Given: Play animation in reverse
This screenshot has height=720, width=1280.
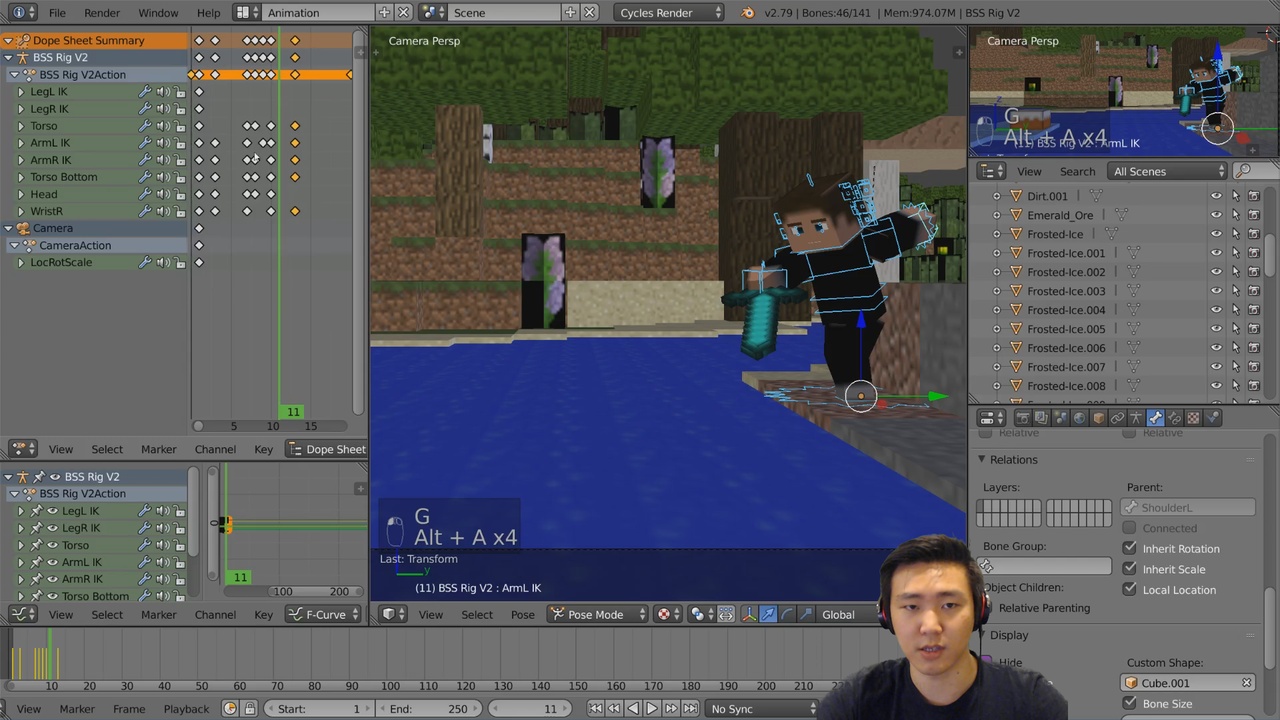Looking at the screenshot, I should click(x=633, y=709).
